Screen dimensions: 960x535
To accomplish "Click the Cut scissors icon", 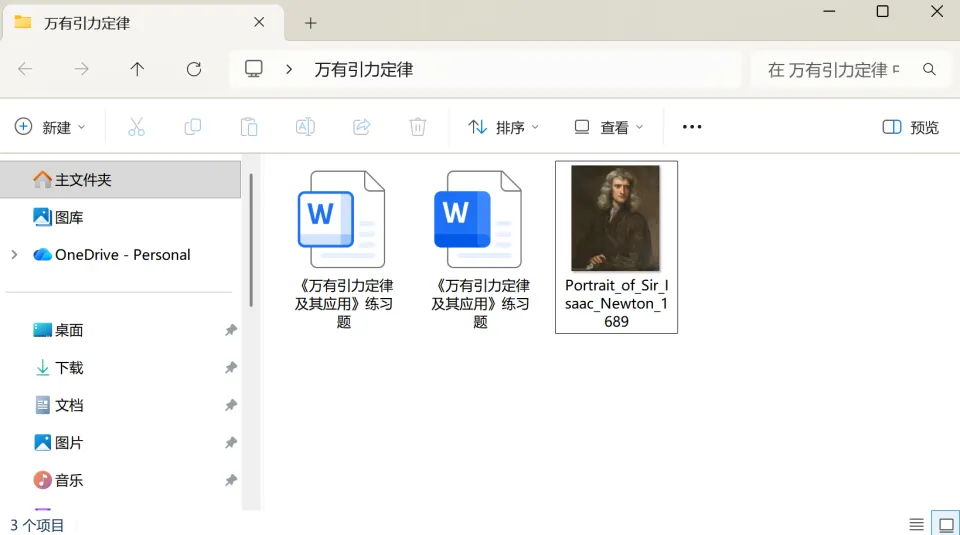I will (x=137, y=127).
